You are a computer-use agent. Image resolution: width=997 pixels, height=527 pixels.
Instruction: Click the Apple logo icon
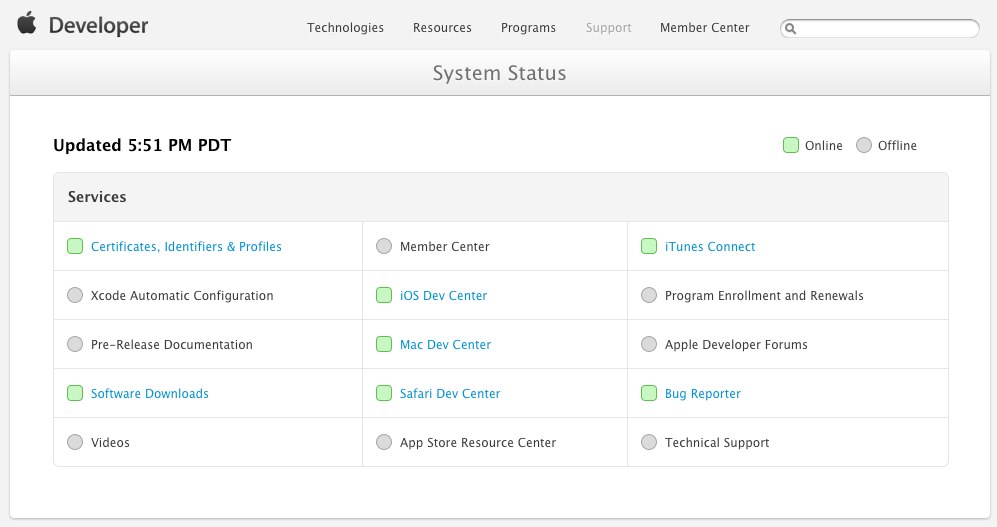pos(26,25)
